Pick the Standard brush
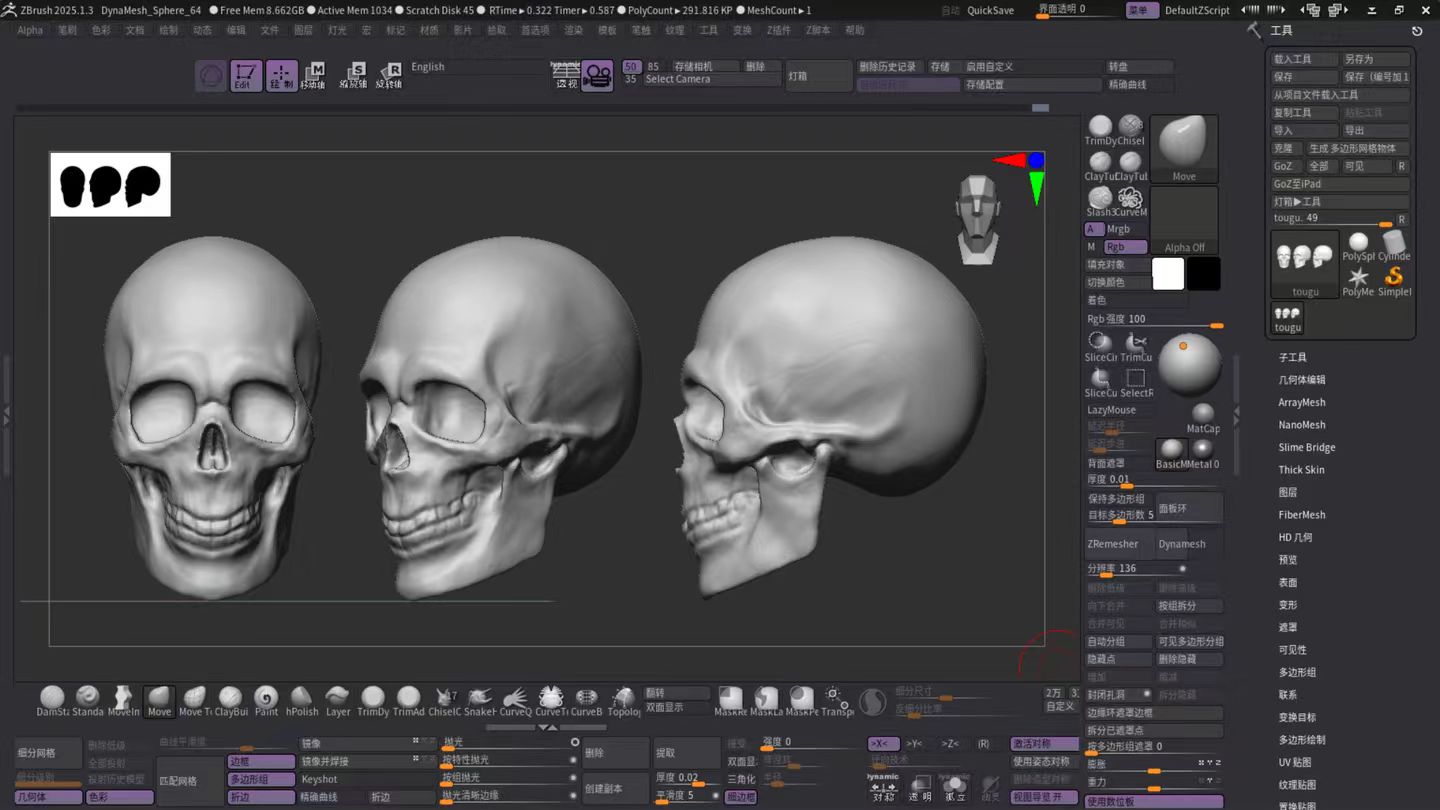1440x810 pixels. (88, 700)
